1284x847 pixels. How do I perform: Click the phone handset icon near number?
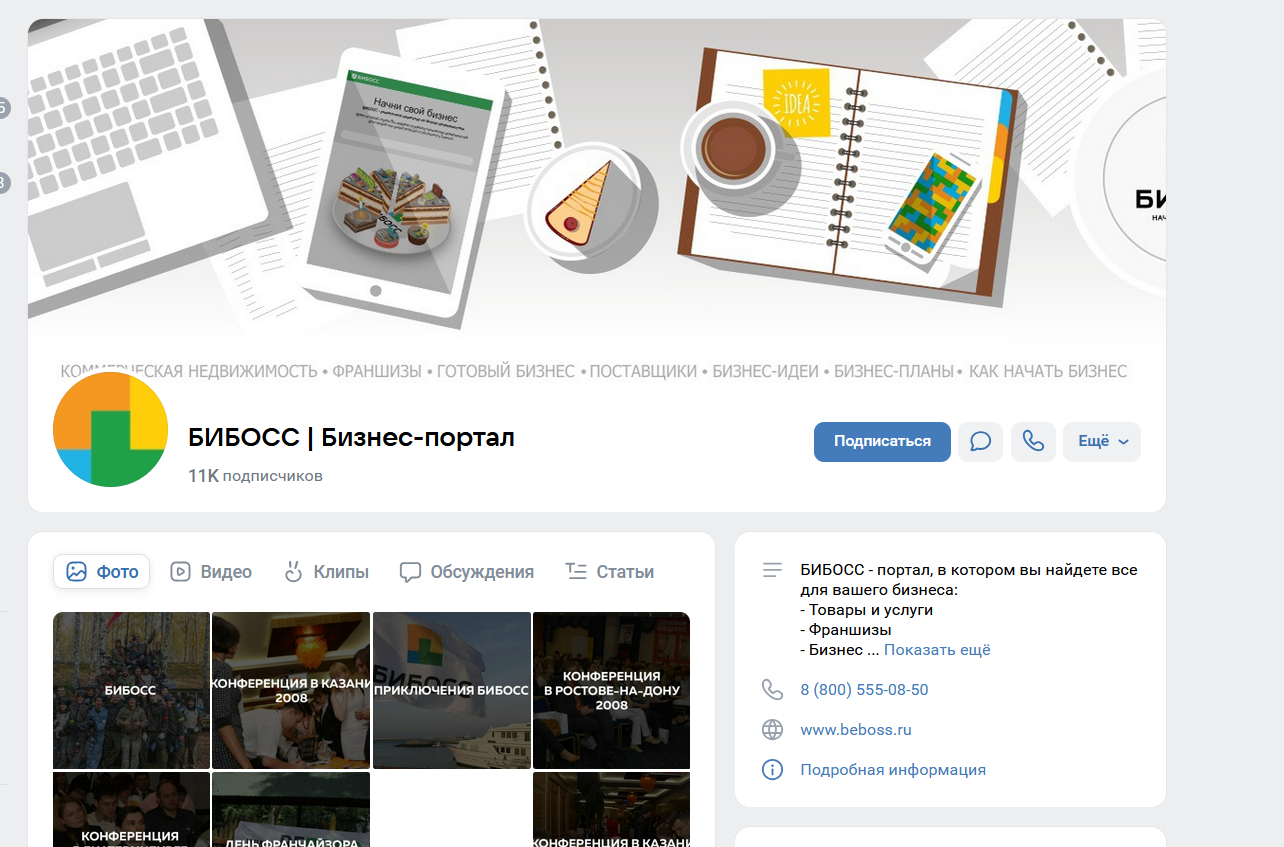click(772, 690)
